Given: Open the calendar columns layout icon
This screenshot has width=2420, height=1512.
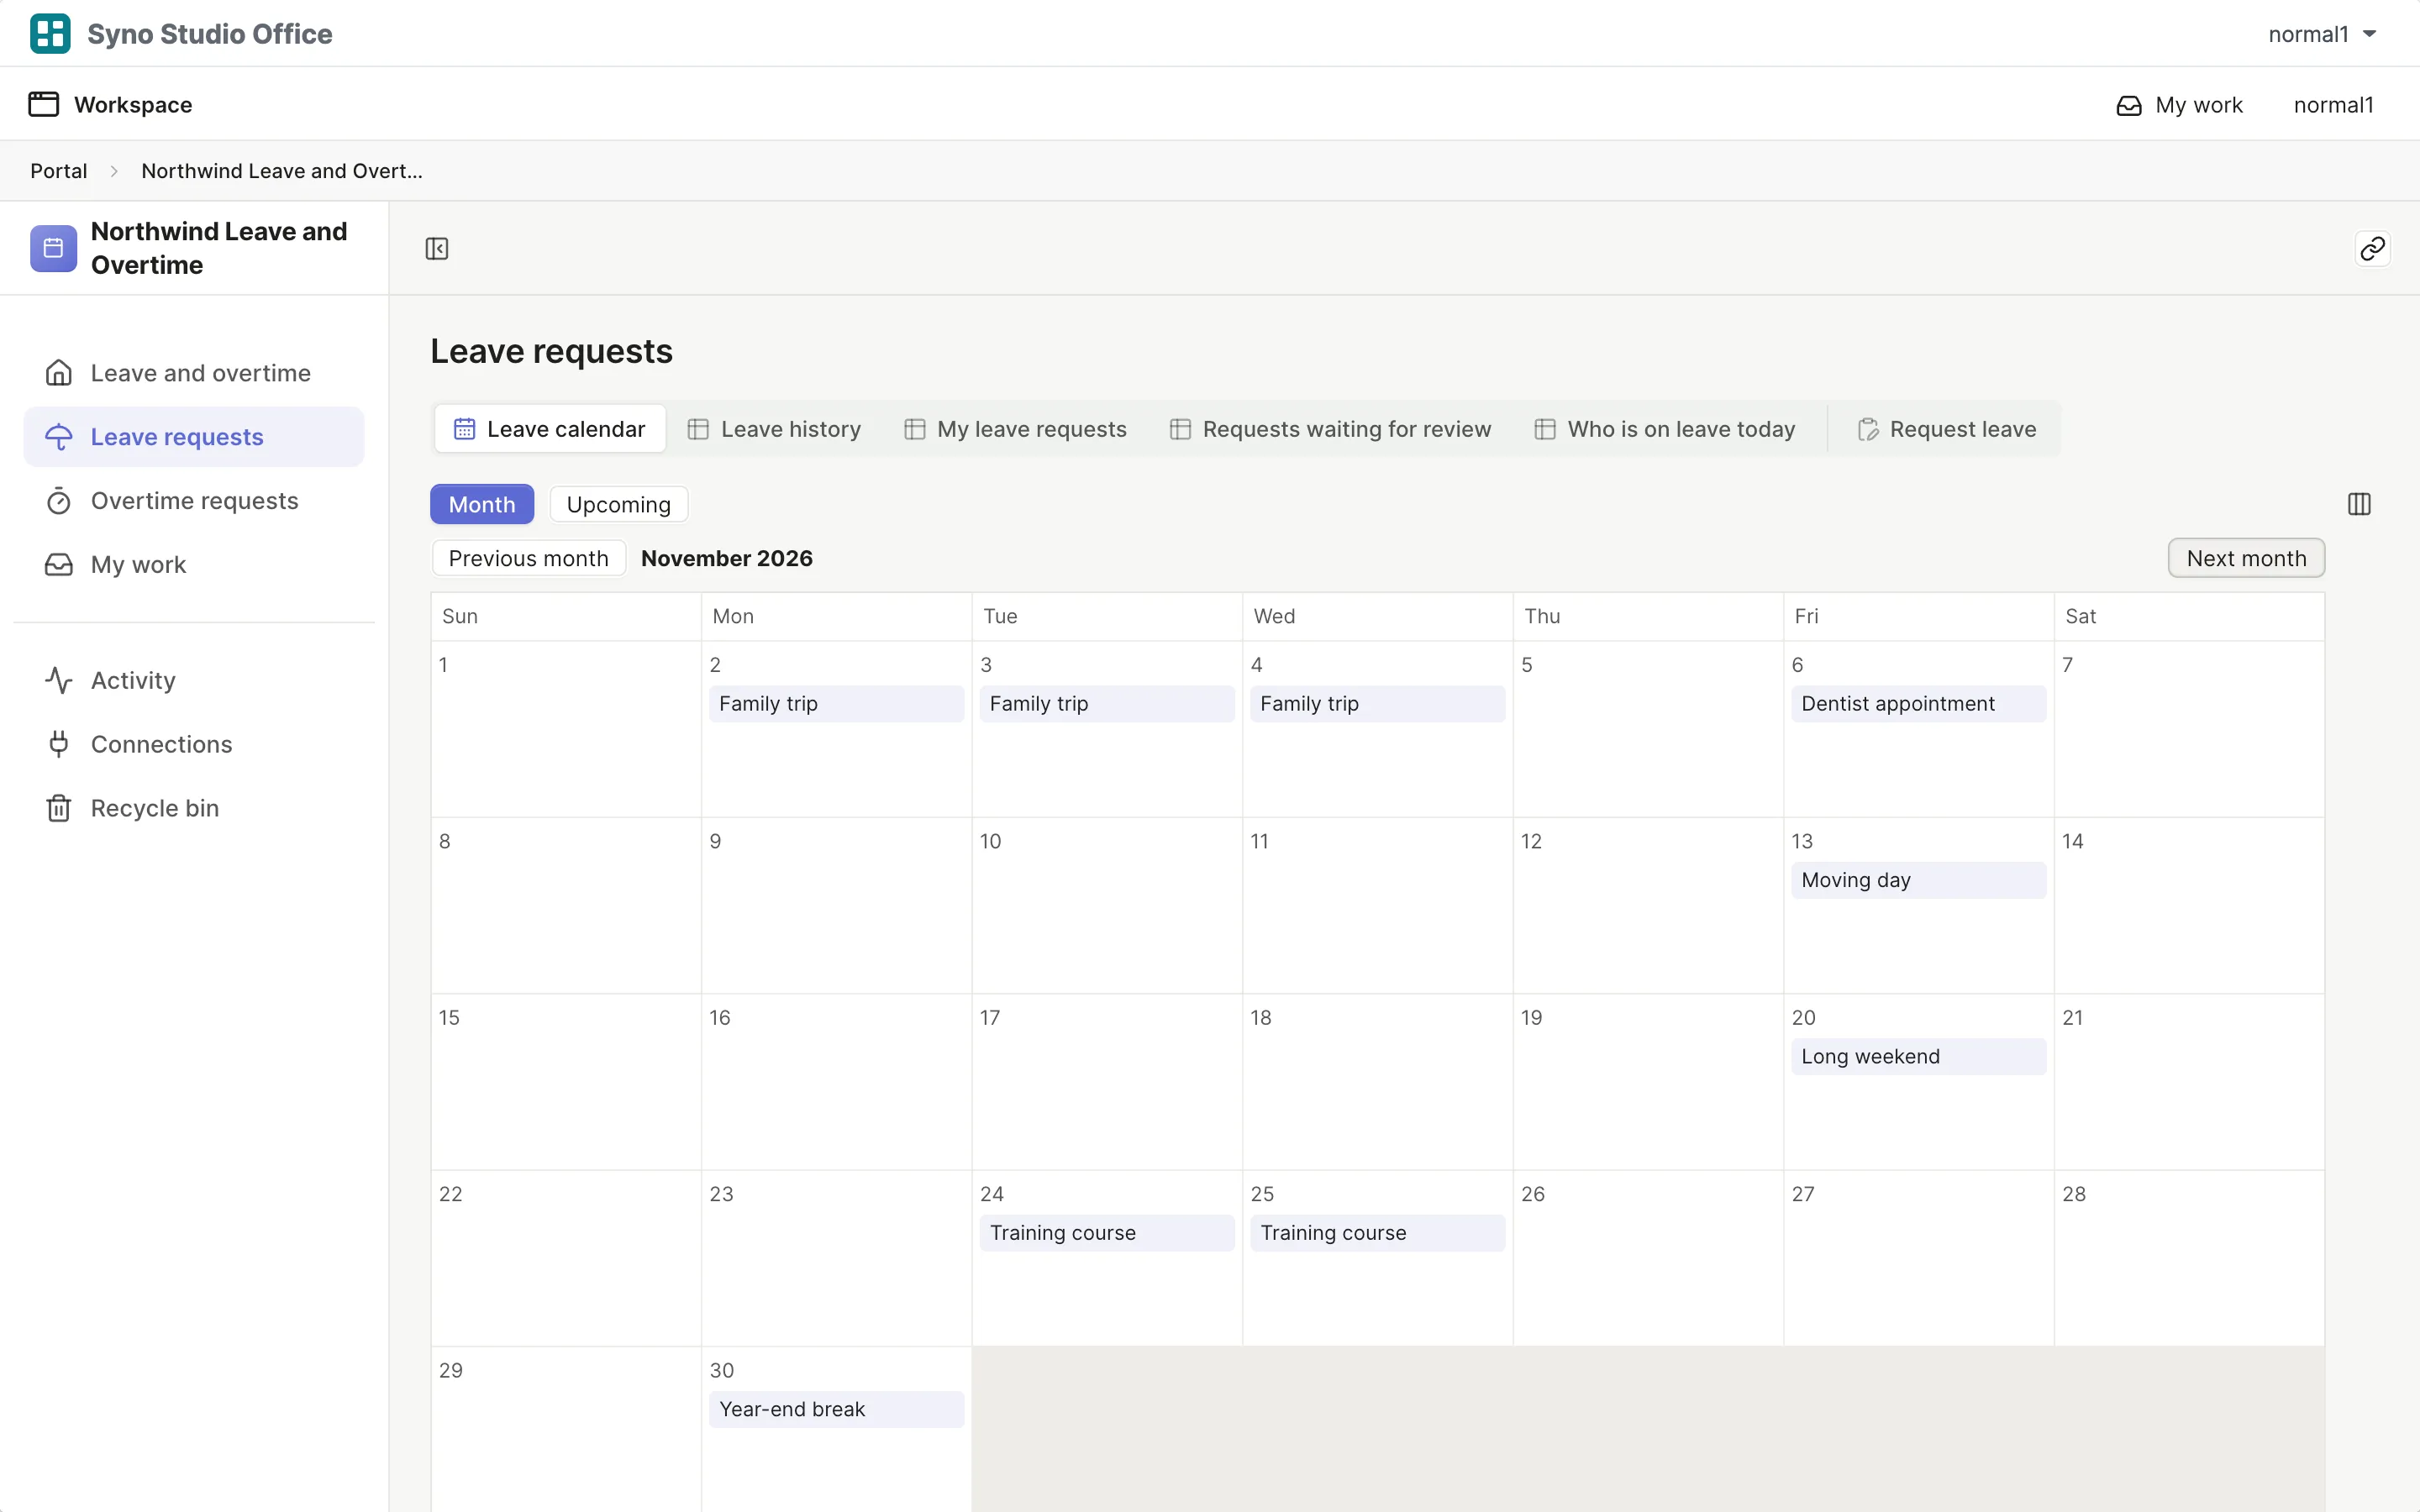Looking at the screenshot, I should (2359, 504).
